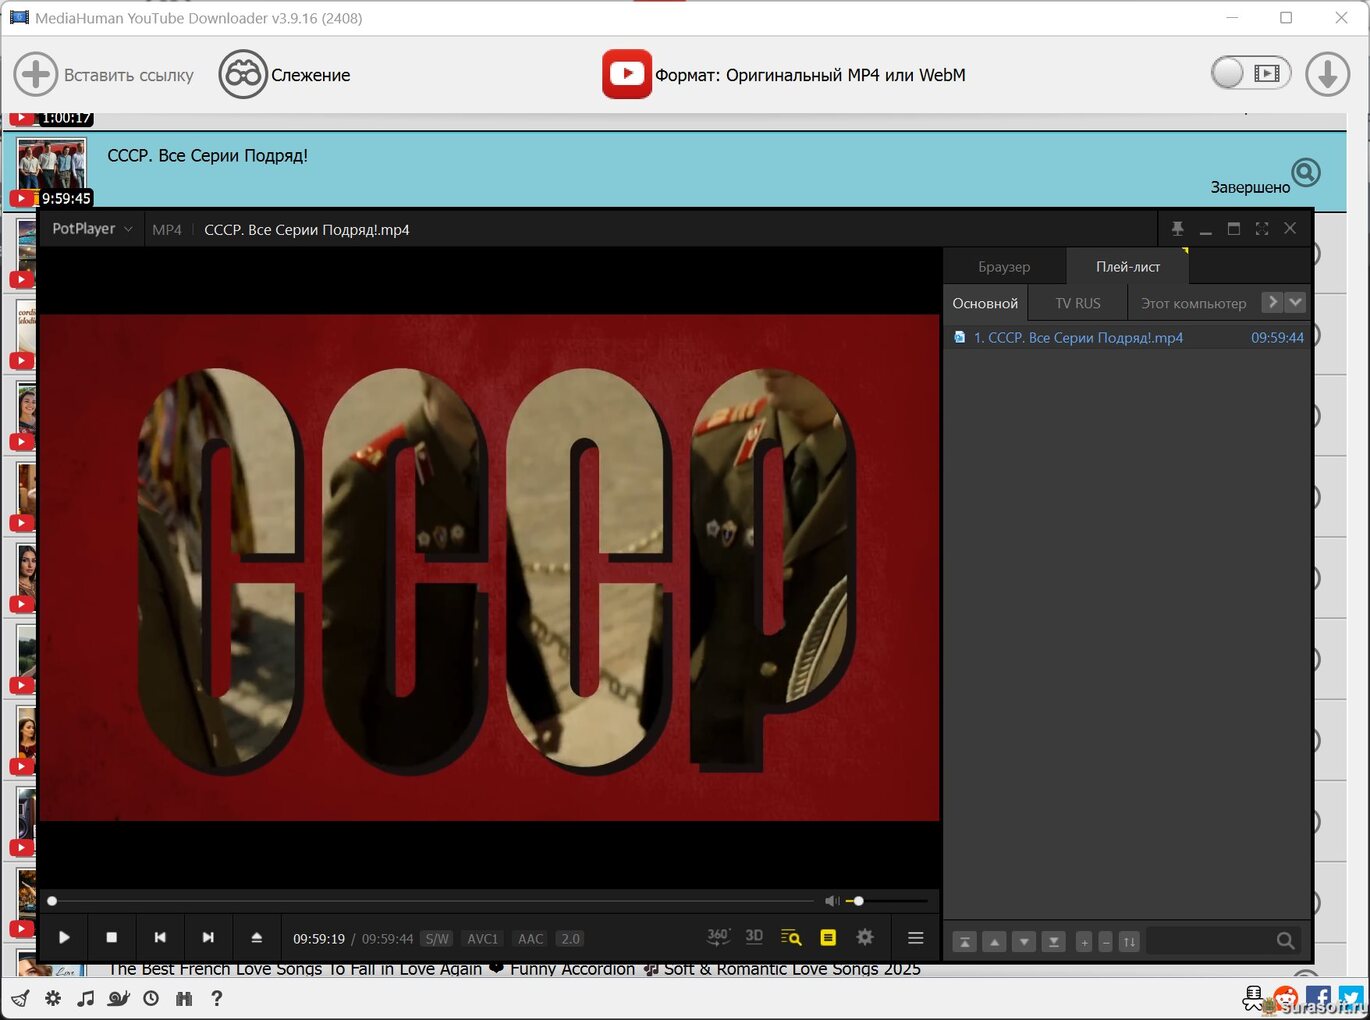Open Слежение tracking binoculars icon
Image resolution: width=1370 pixels, height=1020 pixels.
click(242, 75)
